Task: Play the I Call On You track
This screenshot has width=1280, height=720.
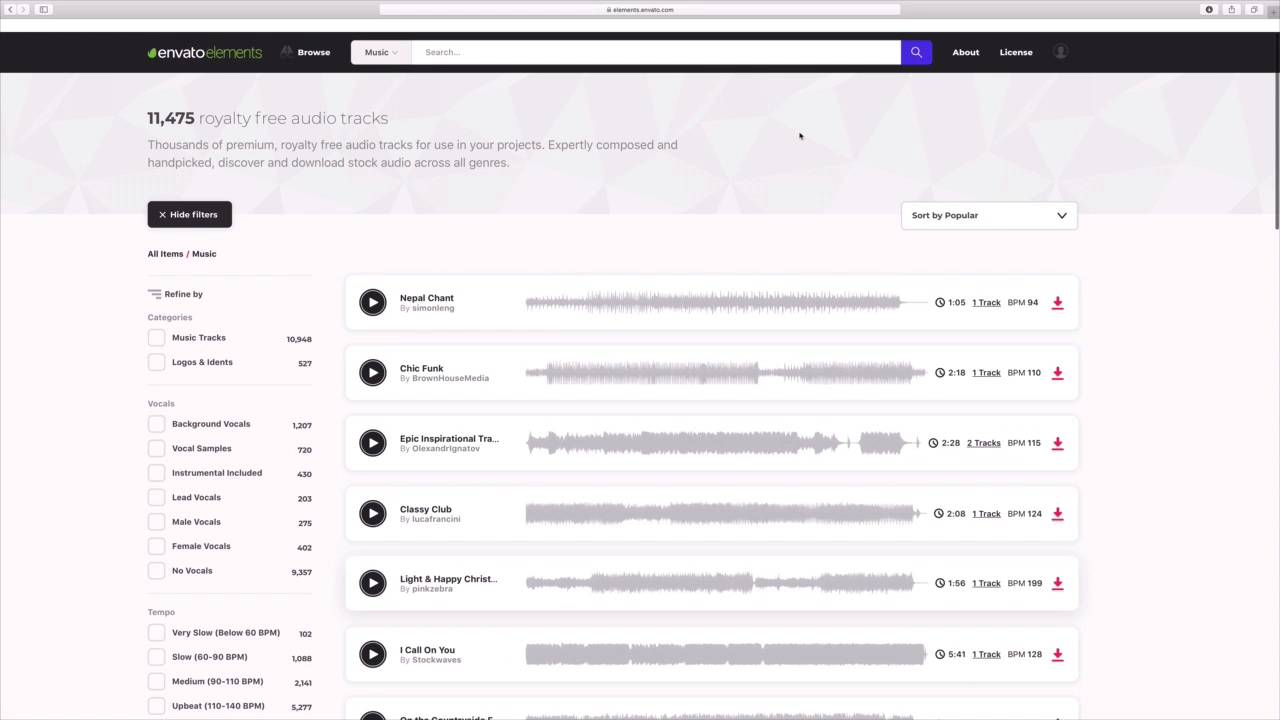Action: click(373, 654)
